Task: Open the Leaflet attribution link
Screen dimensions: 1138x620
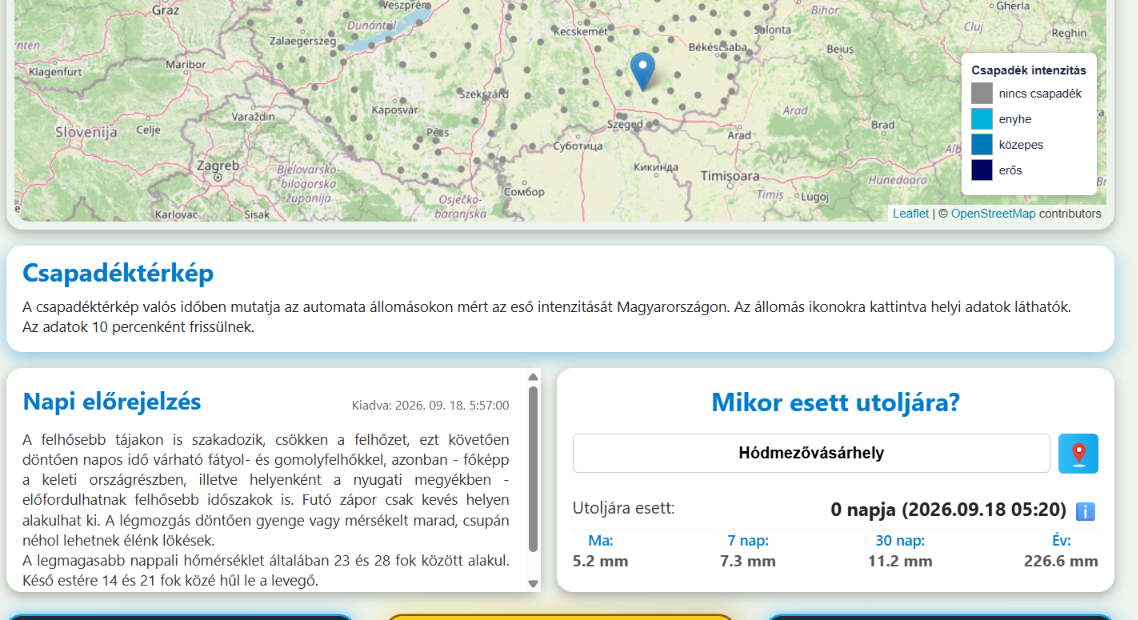Action: 910,213
